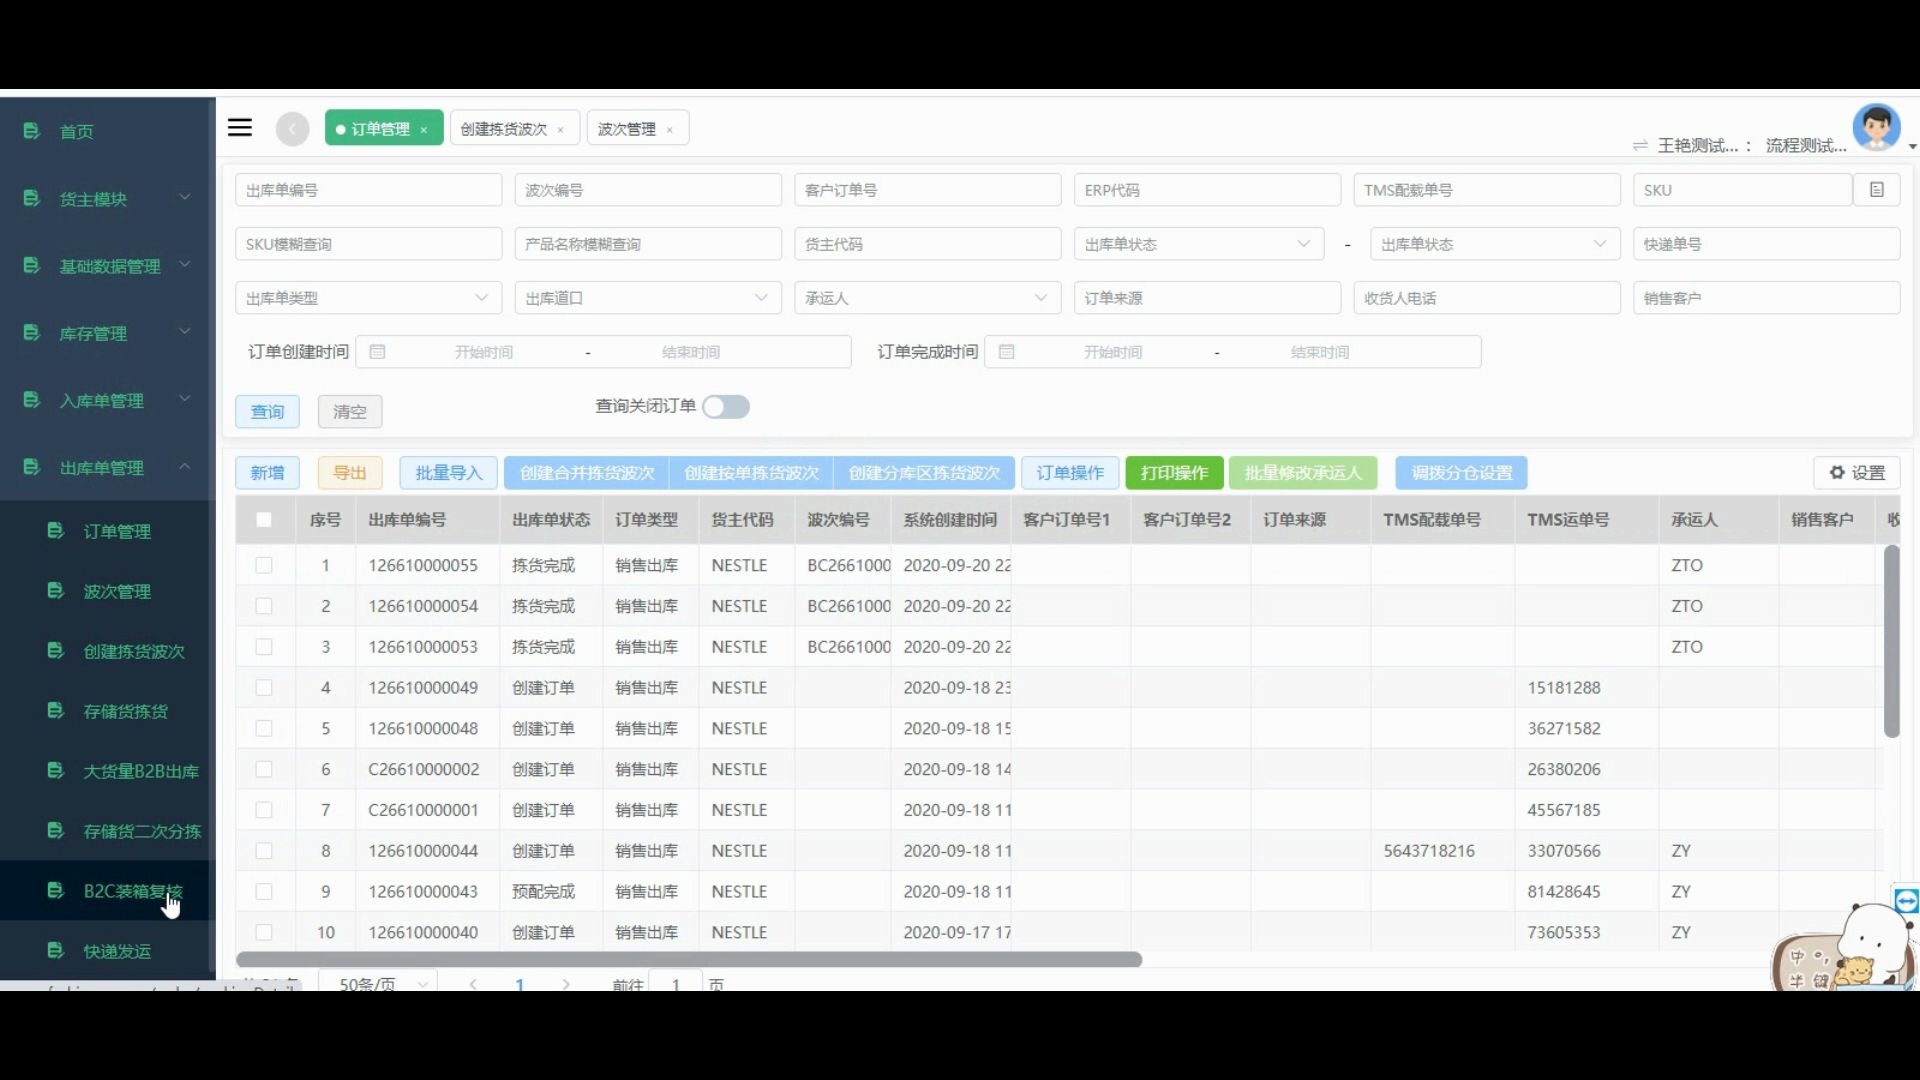Click the table vertical scrollbar
This screenshot has width=1920, height=1080.
pos(1891,641)
